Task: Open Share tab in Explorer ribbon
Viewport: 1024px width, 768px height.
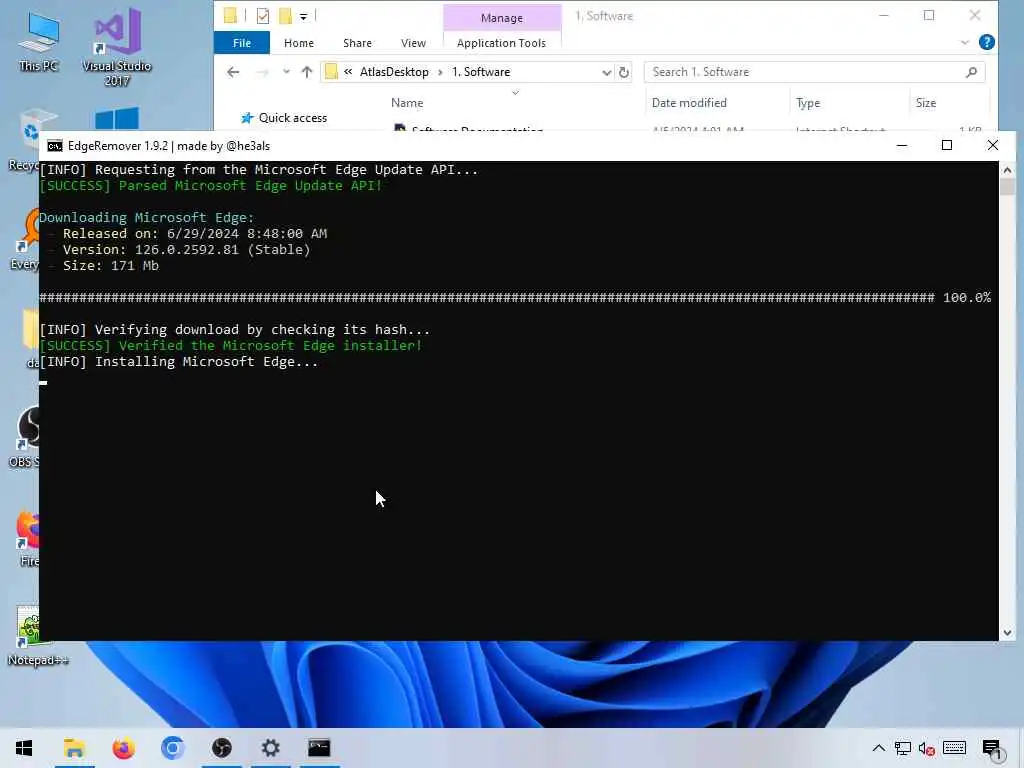Action: tap(357, 43)
